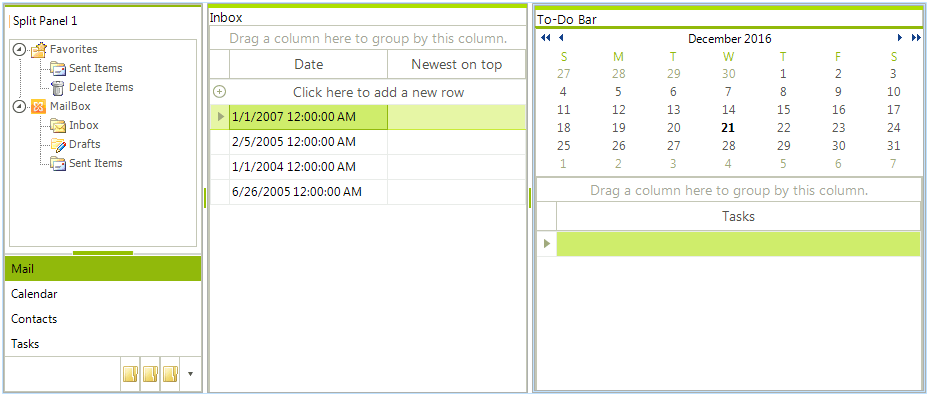Collapse the Favorites tree node
929x397 pixels.
[x=20, y=50]
